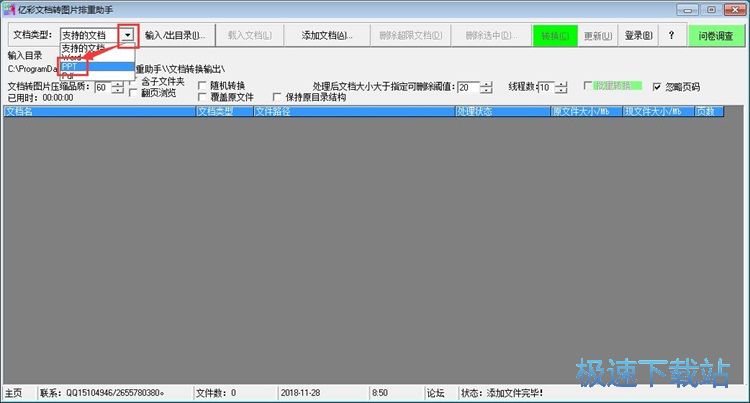750x403 pixels.
Task: Close the application window
Action: point(735,10)
